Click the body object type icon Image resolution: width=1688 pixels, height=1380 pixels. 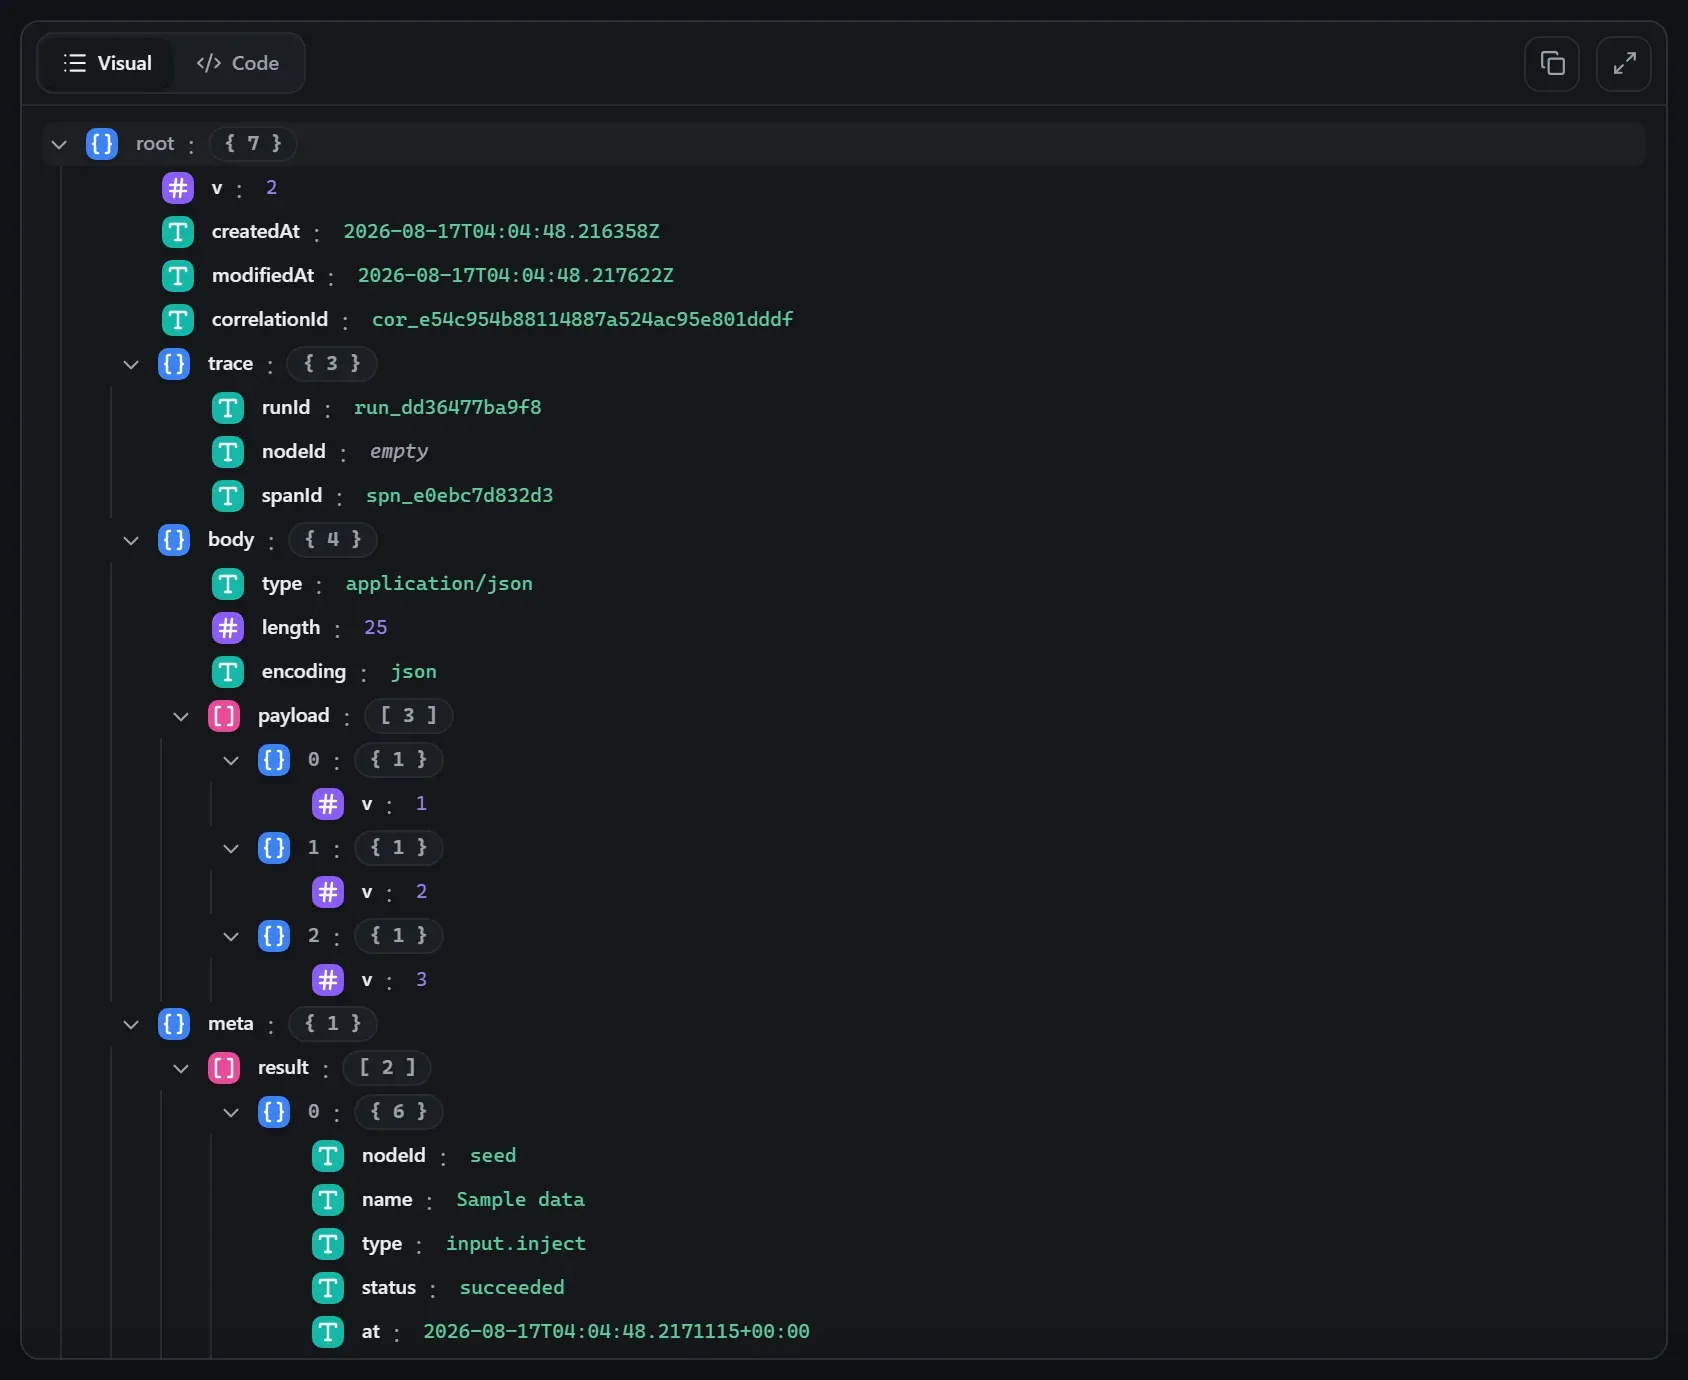click(x=174, y=540)
